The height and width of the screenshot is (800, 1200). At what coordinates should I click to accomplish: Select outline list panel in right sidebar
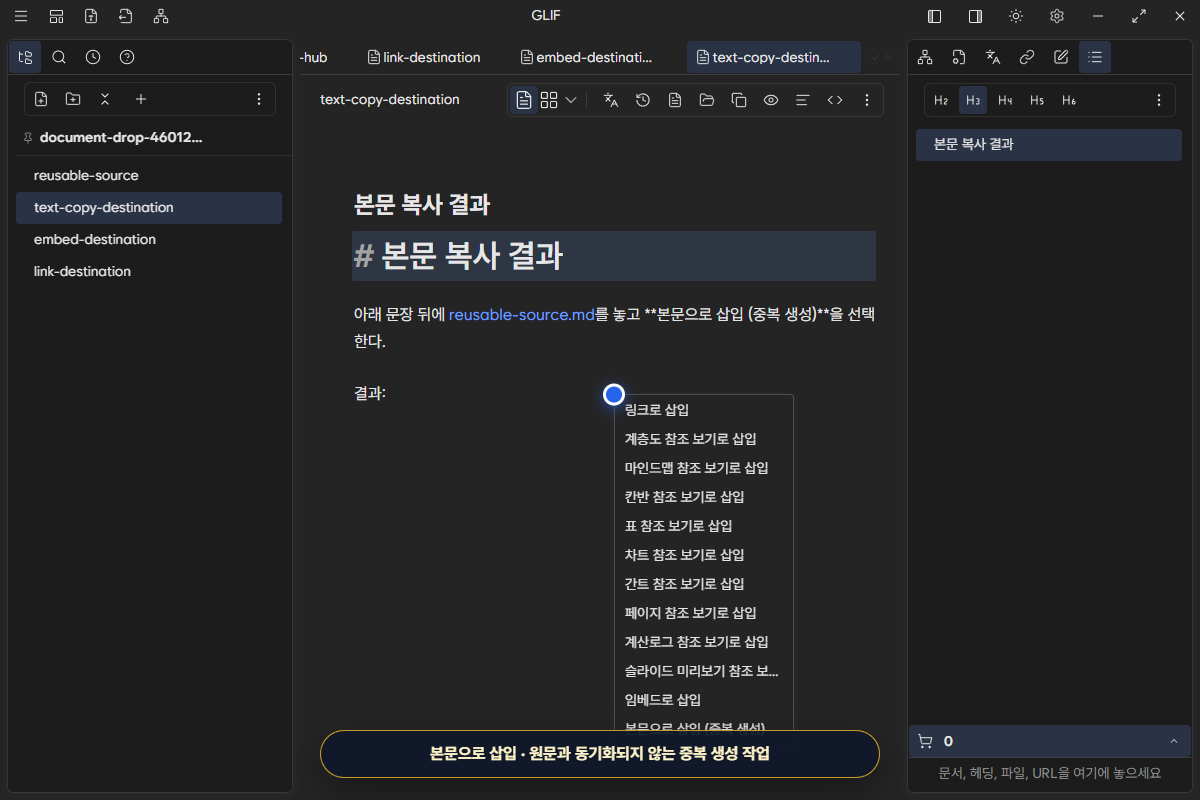1095,57
